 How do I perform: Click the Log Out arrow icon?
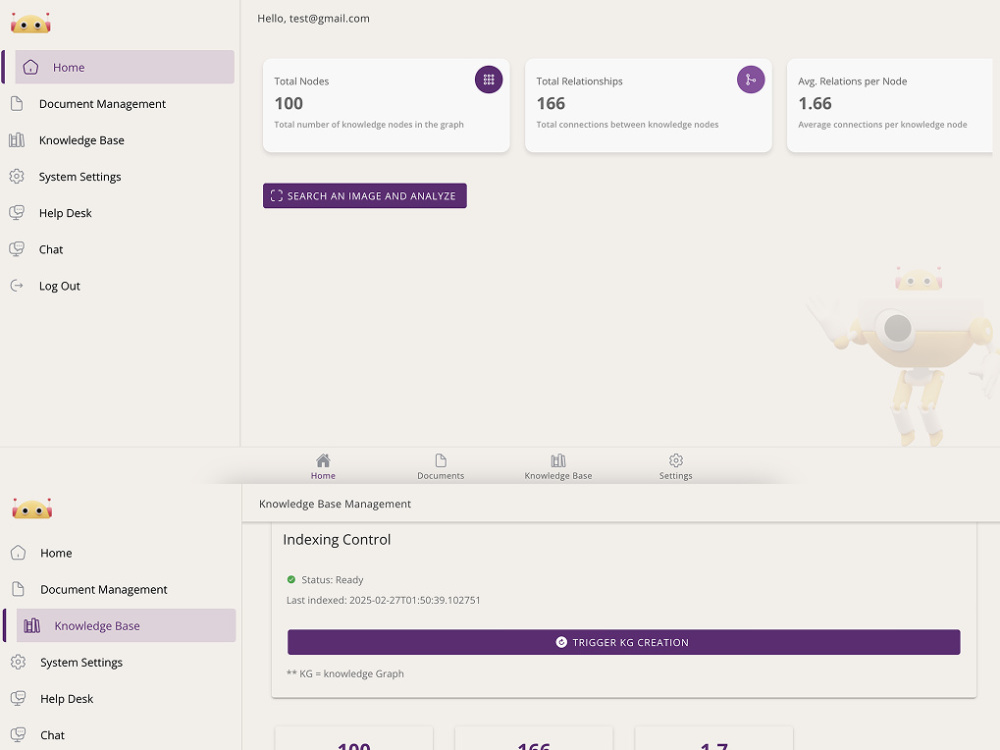pos(17,285)
